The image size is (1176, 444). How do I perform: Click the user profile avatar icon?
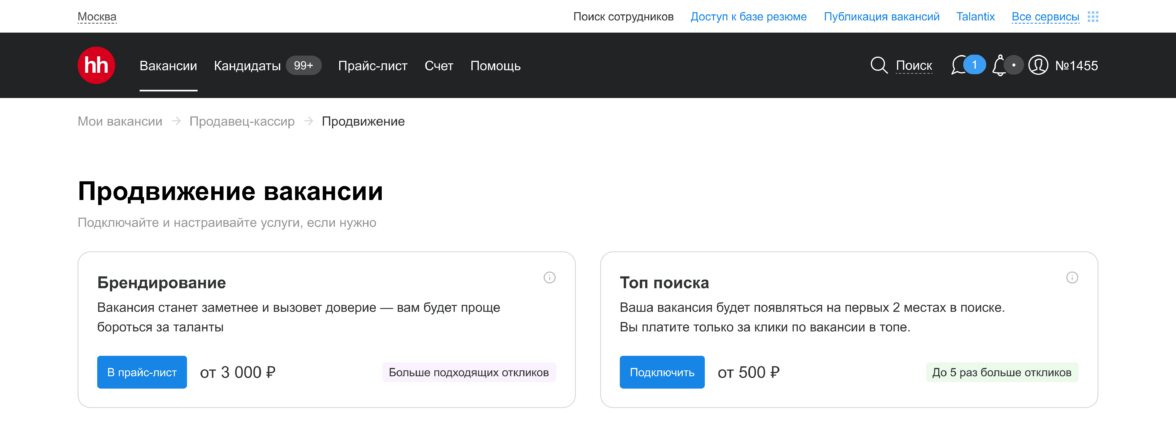1038,66
